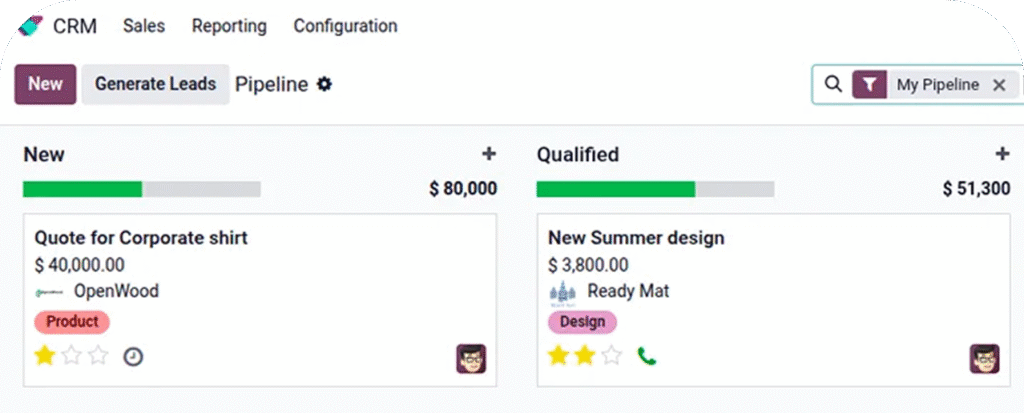This screenshot has width=1024, height=413.
Task: Click the filter funnel icon in search
Action: coord(870,85)
